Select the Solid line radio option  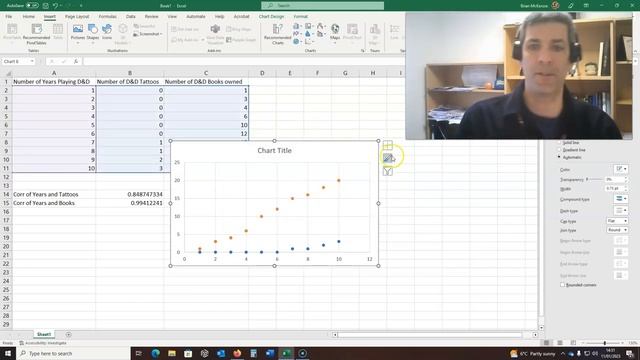pyautogui.click(x=559, y=143)
